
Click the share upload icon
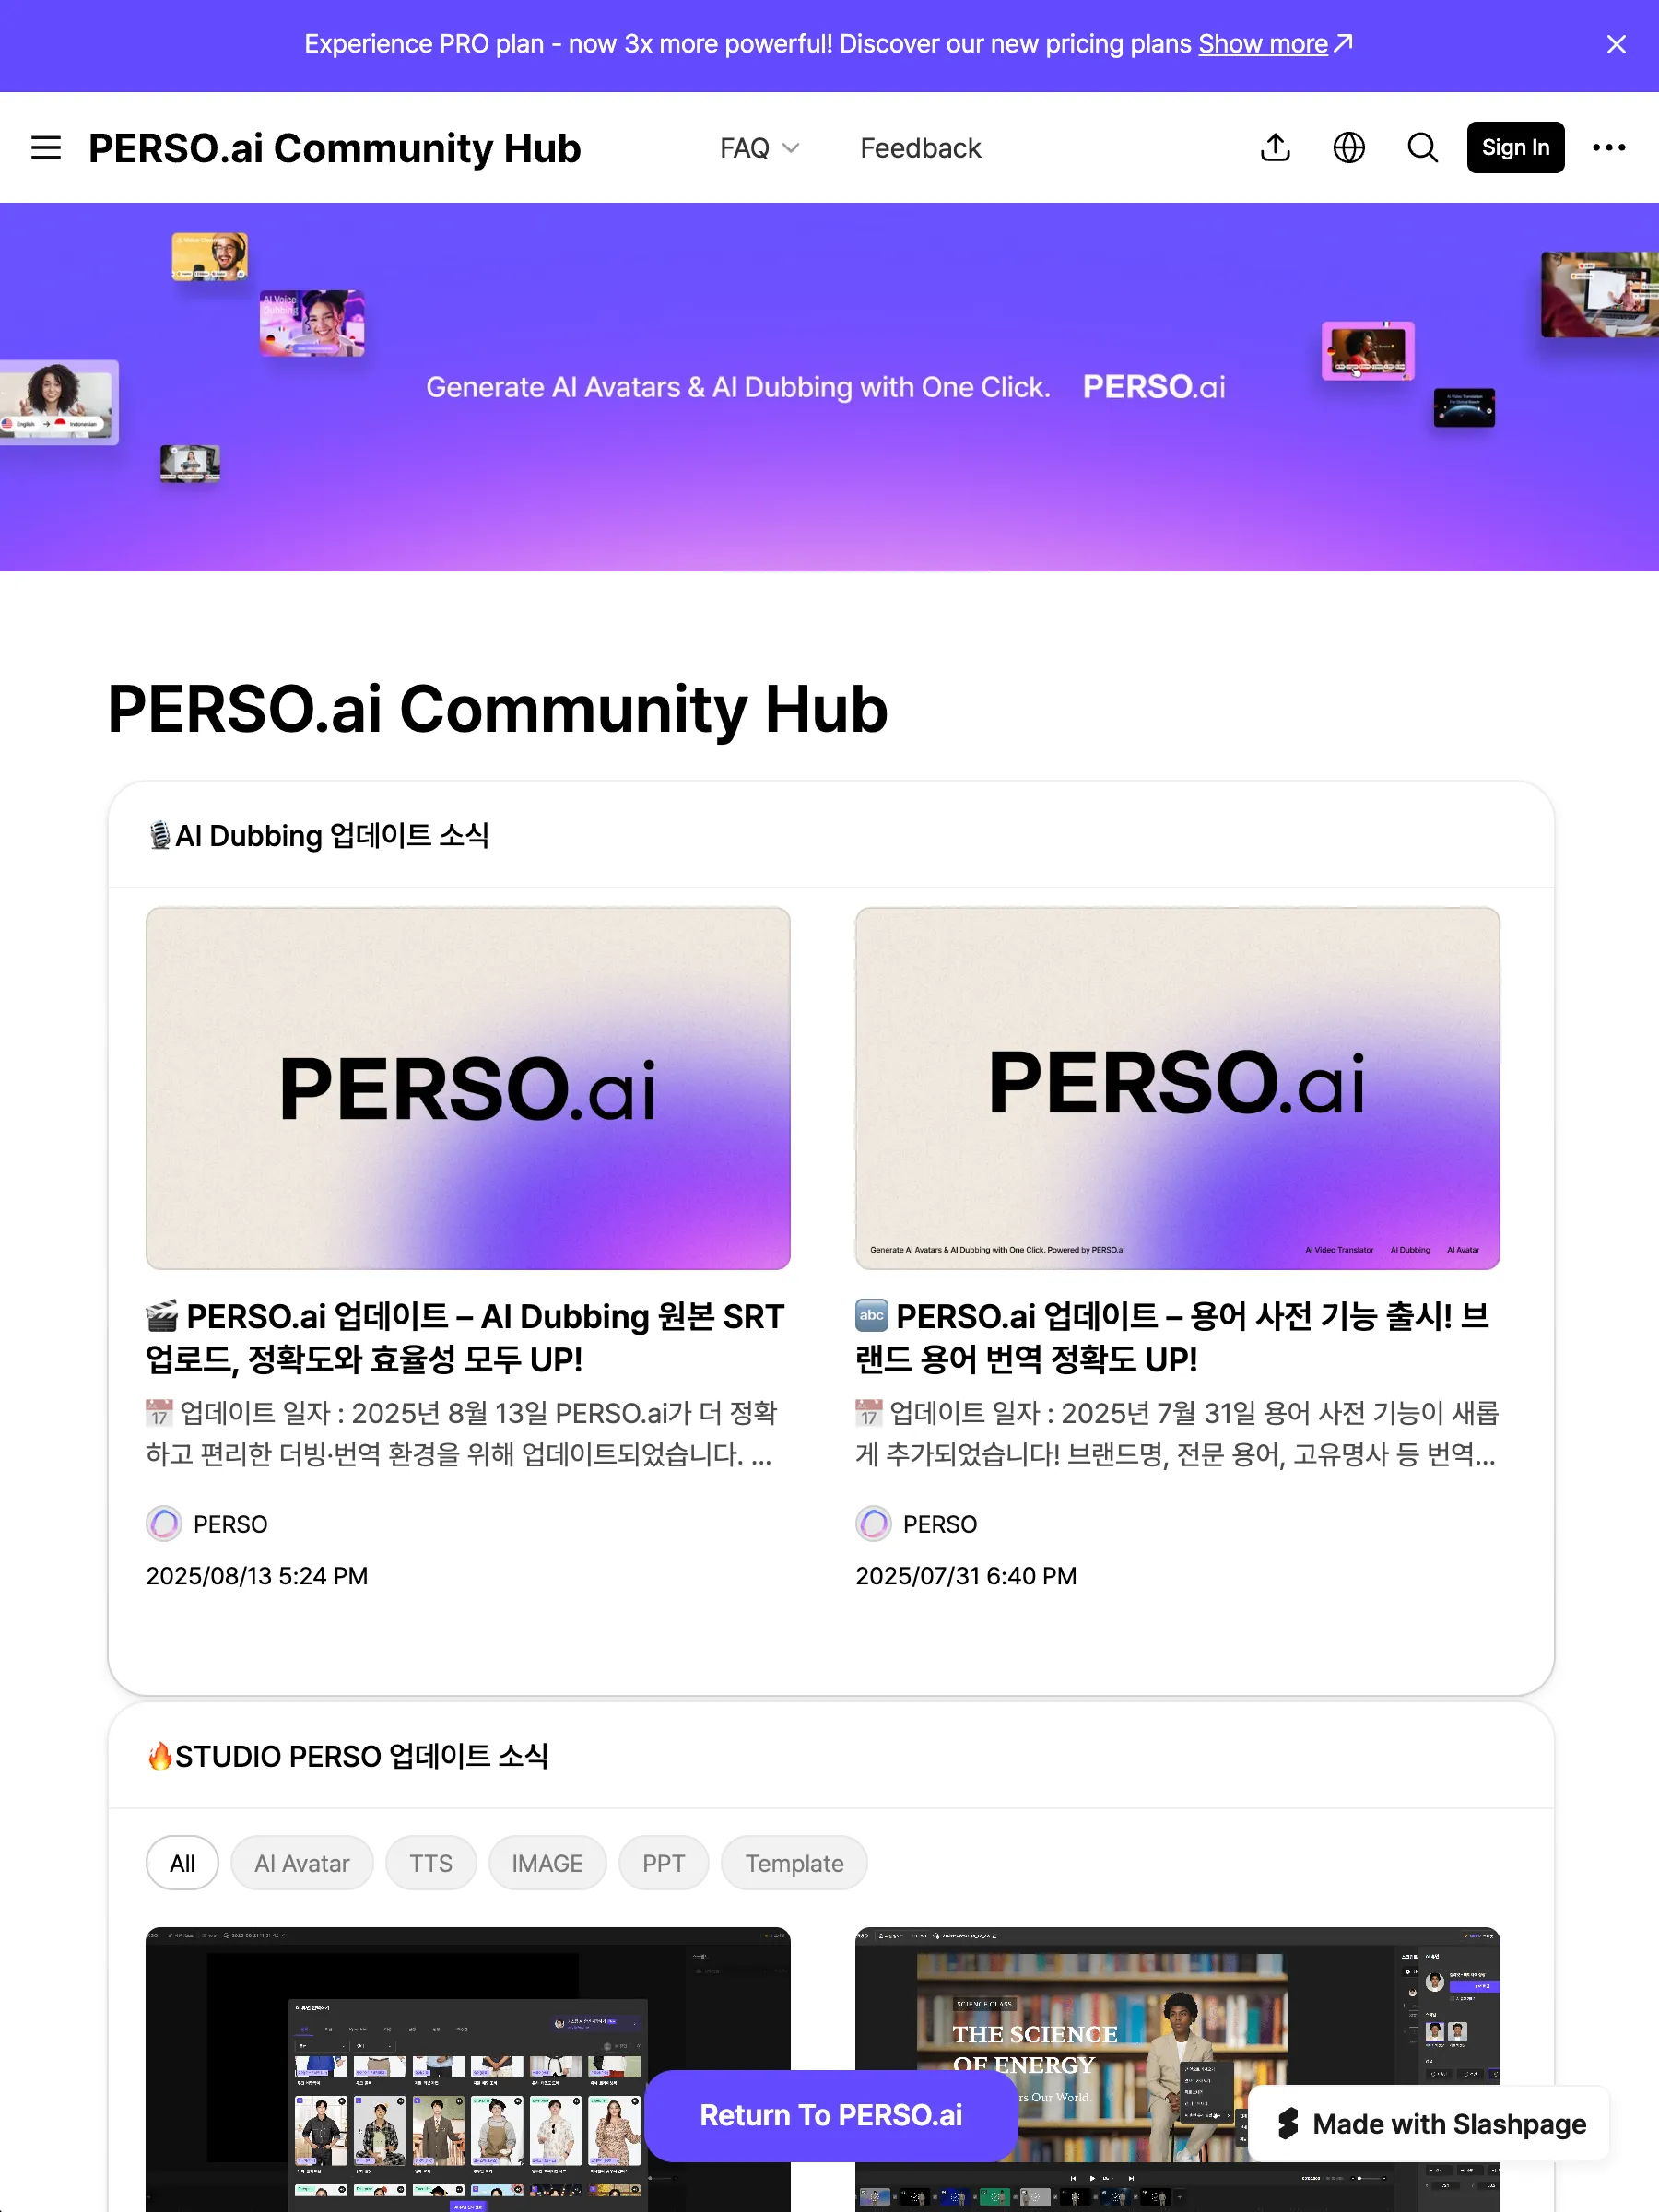pyautogui.click(x=1275, y=148)
